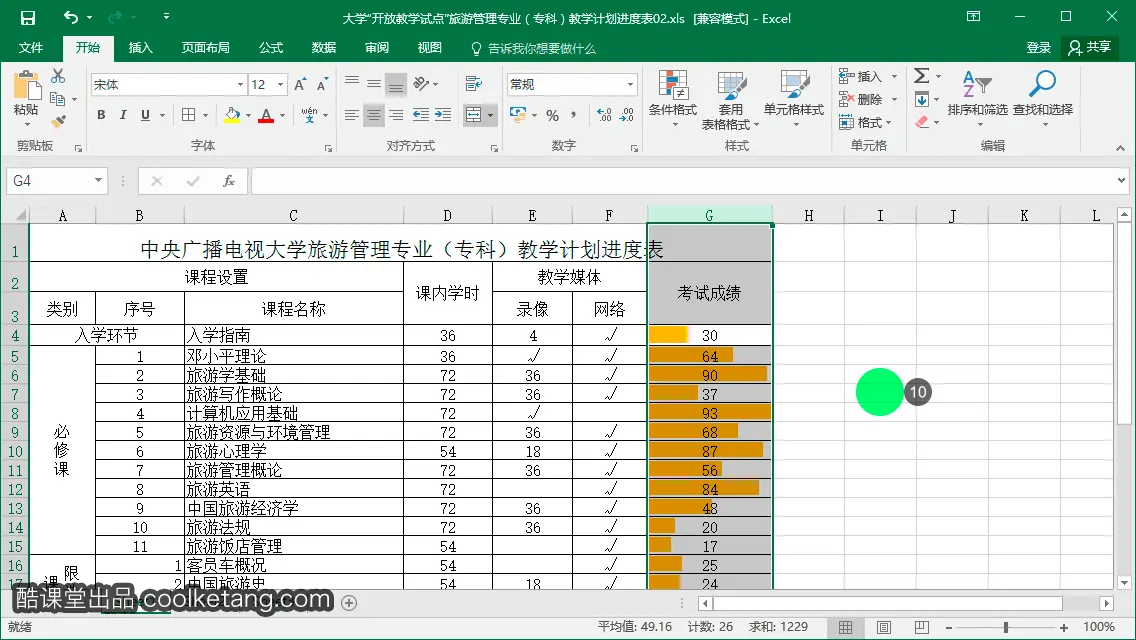Switch to the Formulas (公式) tab
Image resolution: width=1136 pixels, height=640 pixels.
[271, 48]
